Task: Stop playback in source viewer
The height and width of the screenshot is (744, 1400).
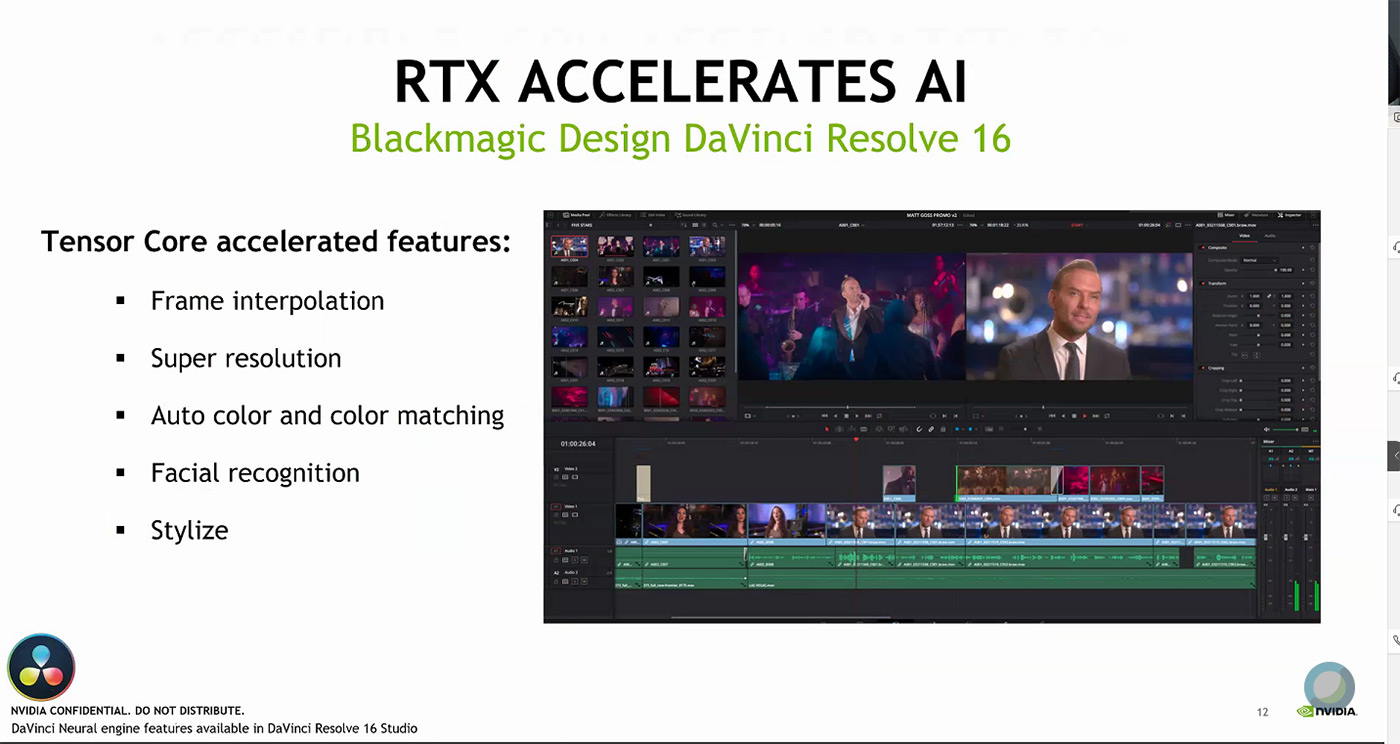Action: click(846, 416)
